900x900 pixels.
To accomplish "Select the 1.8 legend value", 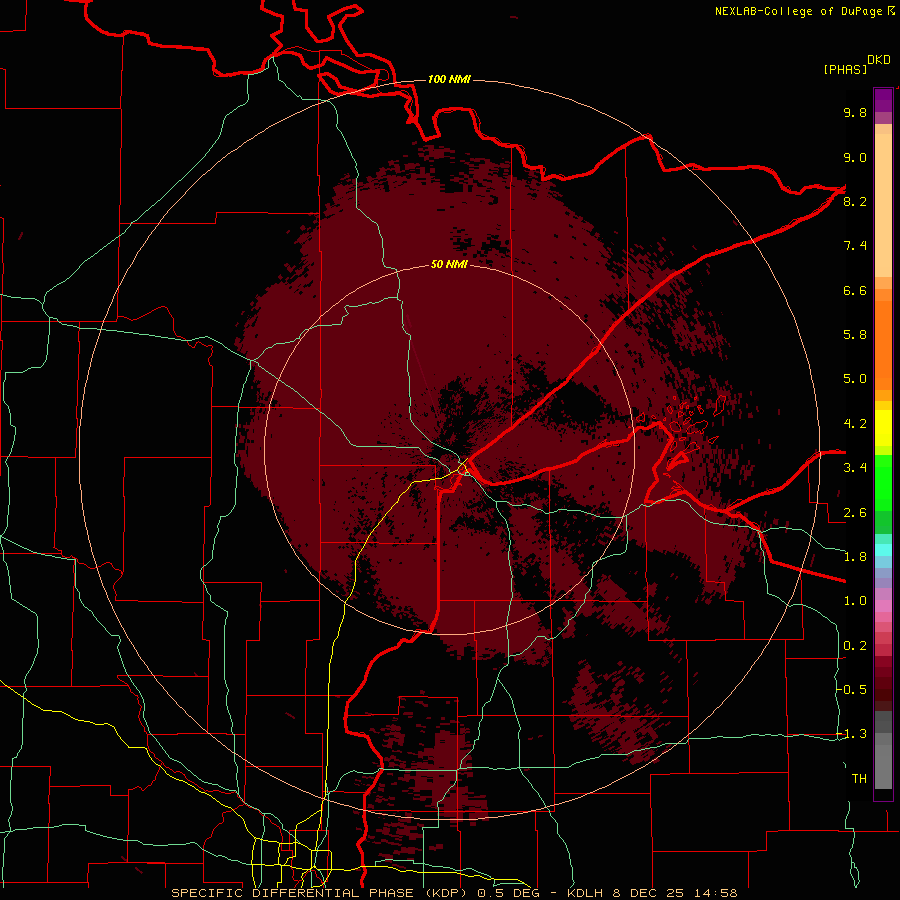I will [x=855, y=557].
